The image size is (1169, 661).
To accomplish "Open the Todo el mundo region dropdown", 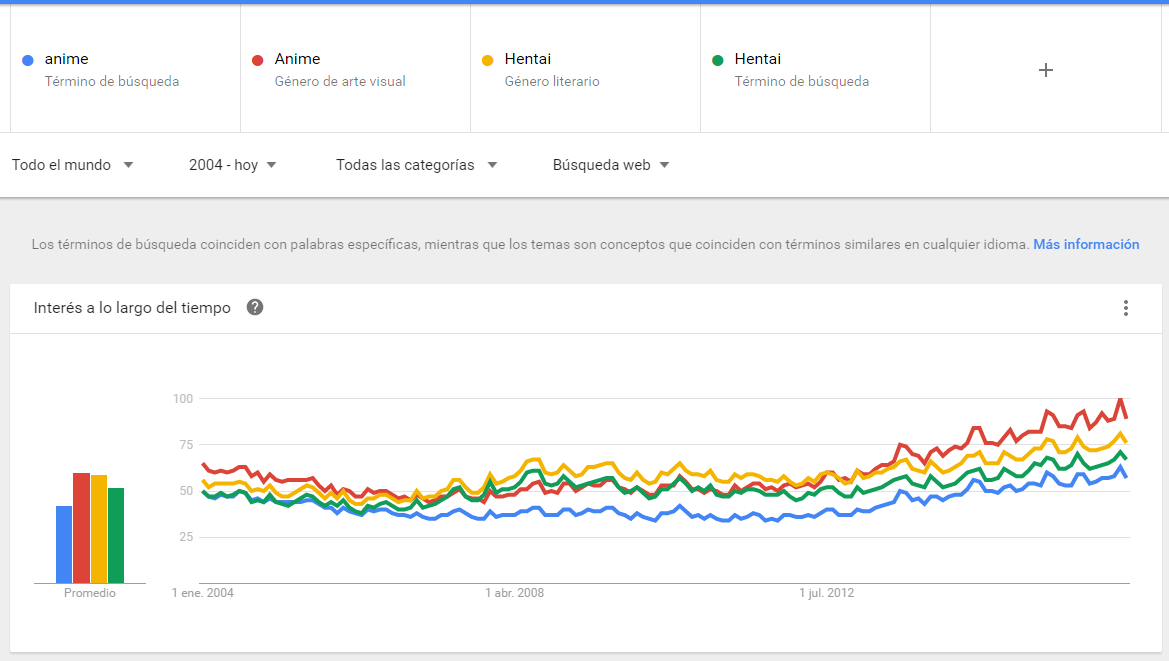I will [x=72, y=165].
